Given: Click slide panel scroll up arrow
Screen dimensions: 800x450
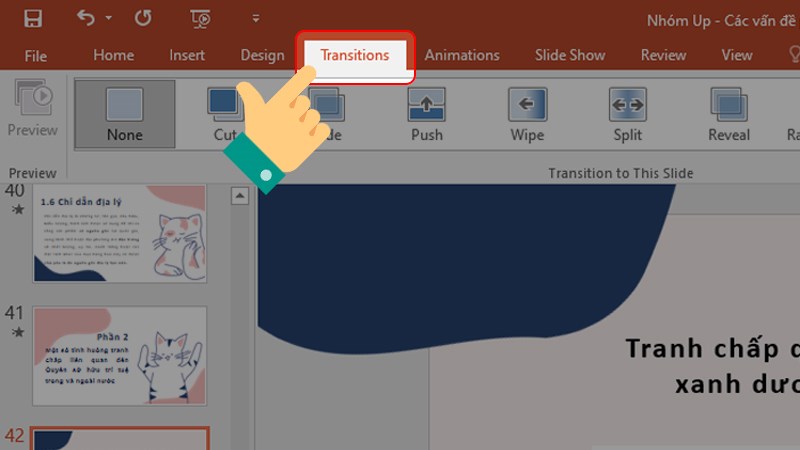Looking at the screenshot, I should [240, 197].
